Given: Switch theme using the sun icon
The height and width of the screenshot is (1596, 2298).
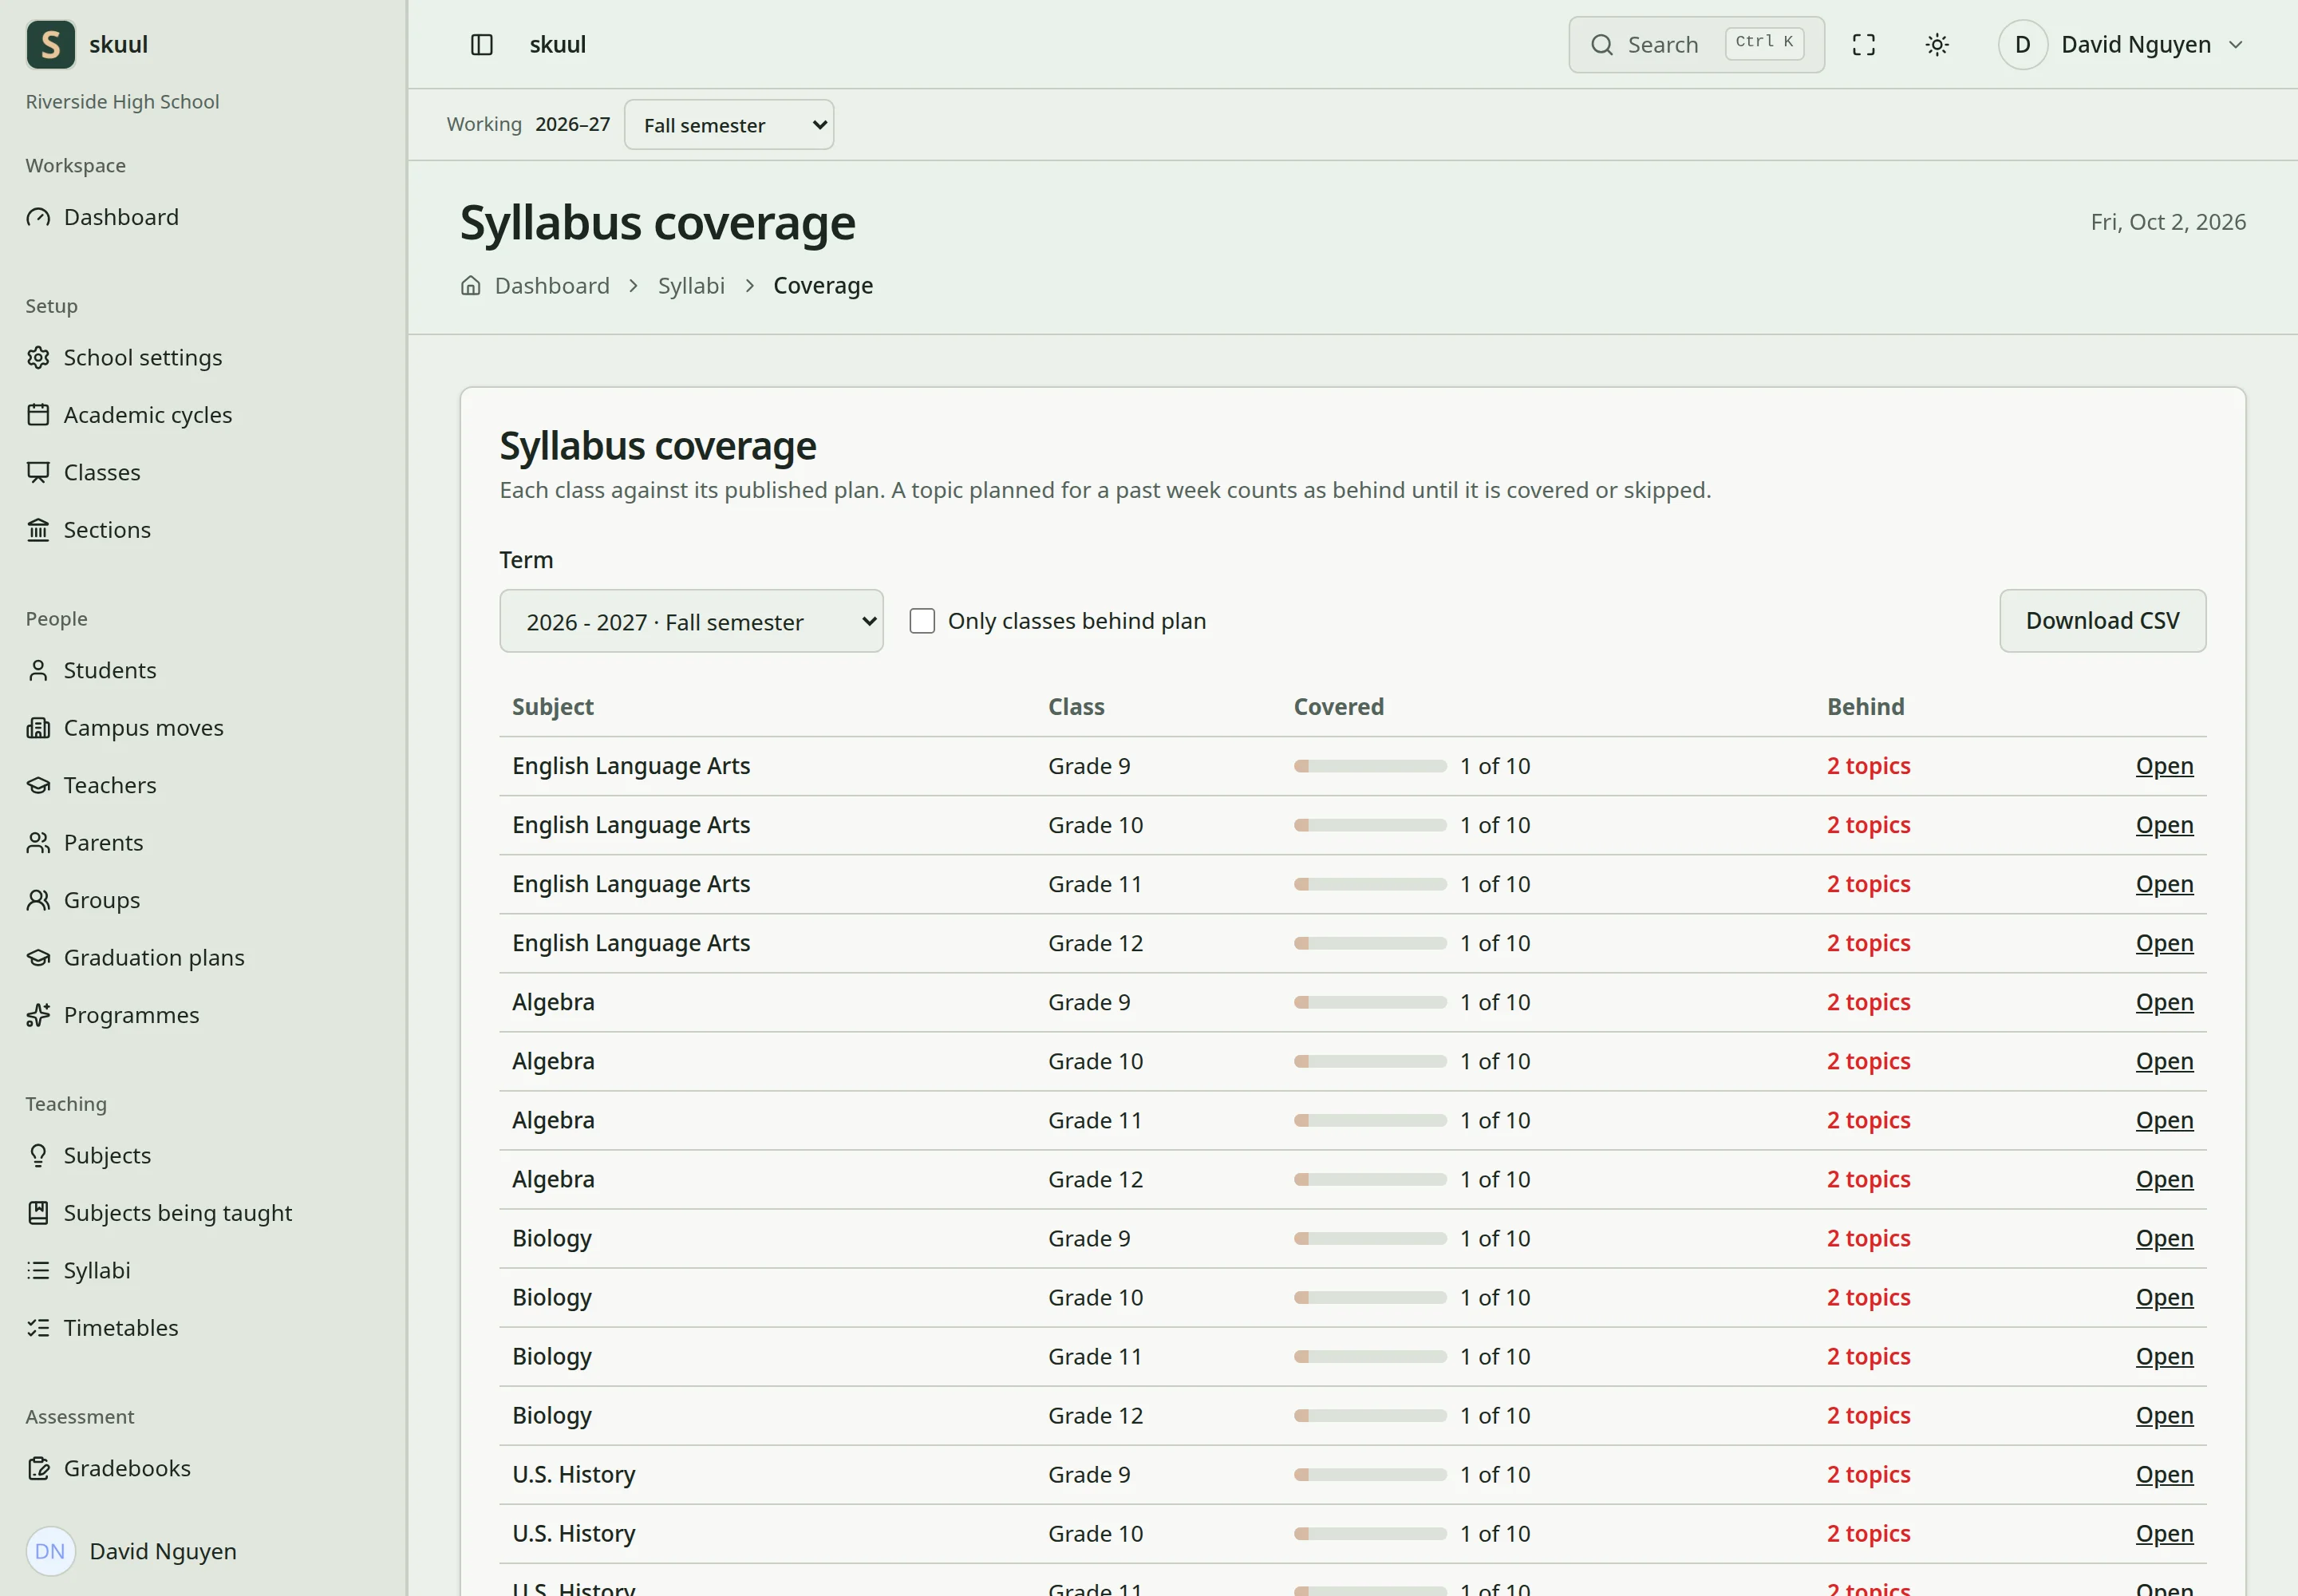Looking at the screenshot, I should coord(1937,44).
